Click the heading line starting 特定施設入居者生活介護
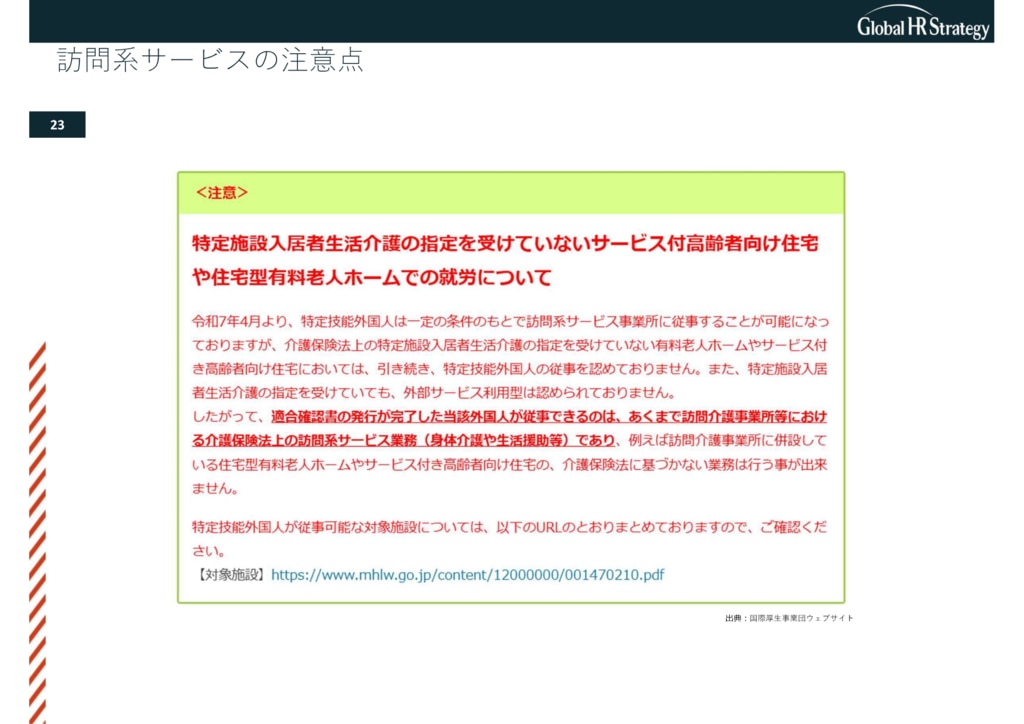Viewport: 1024px width, 724px height. coord(505,244)
